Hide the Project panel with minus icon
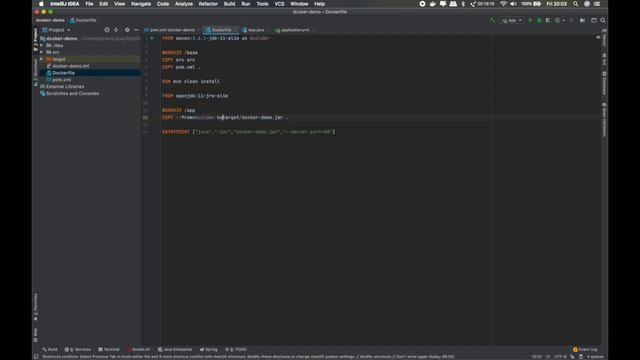640x360 pixels. coord(136,30)
